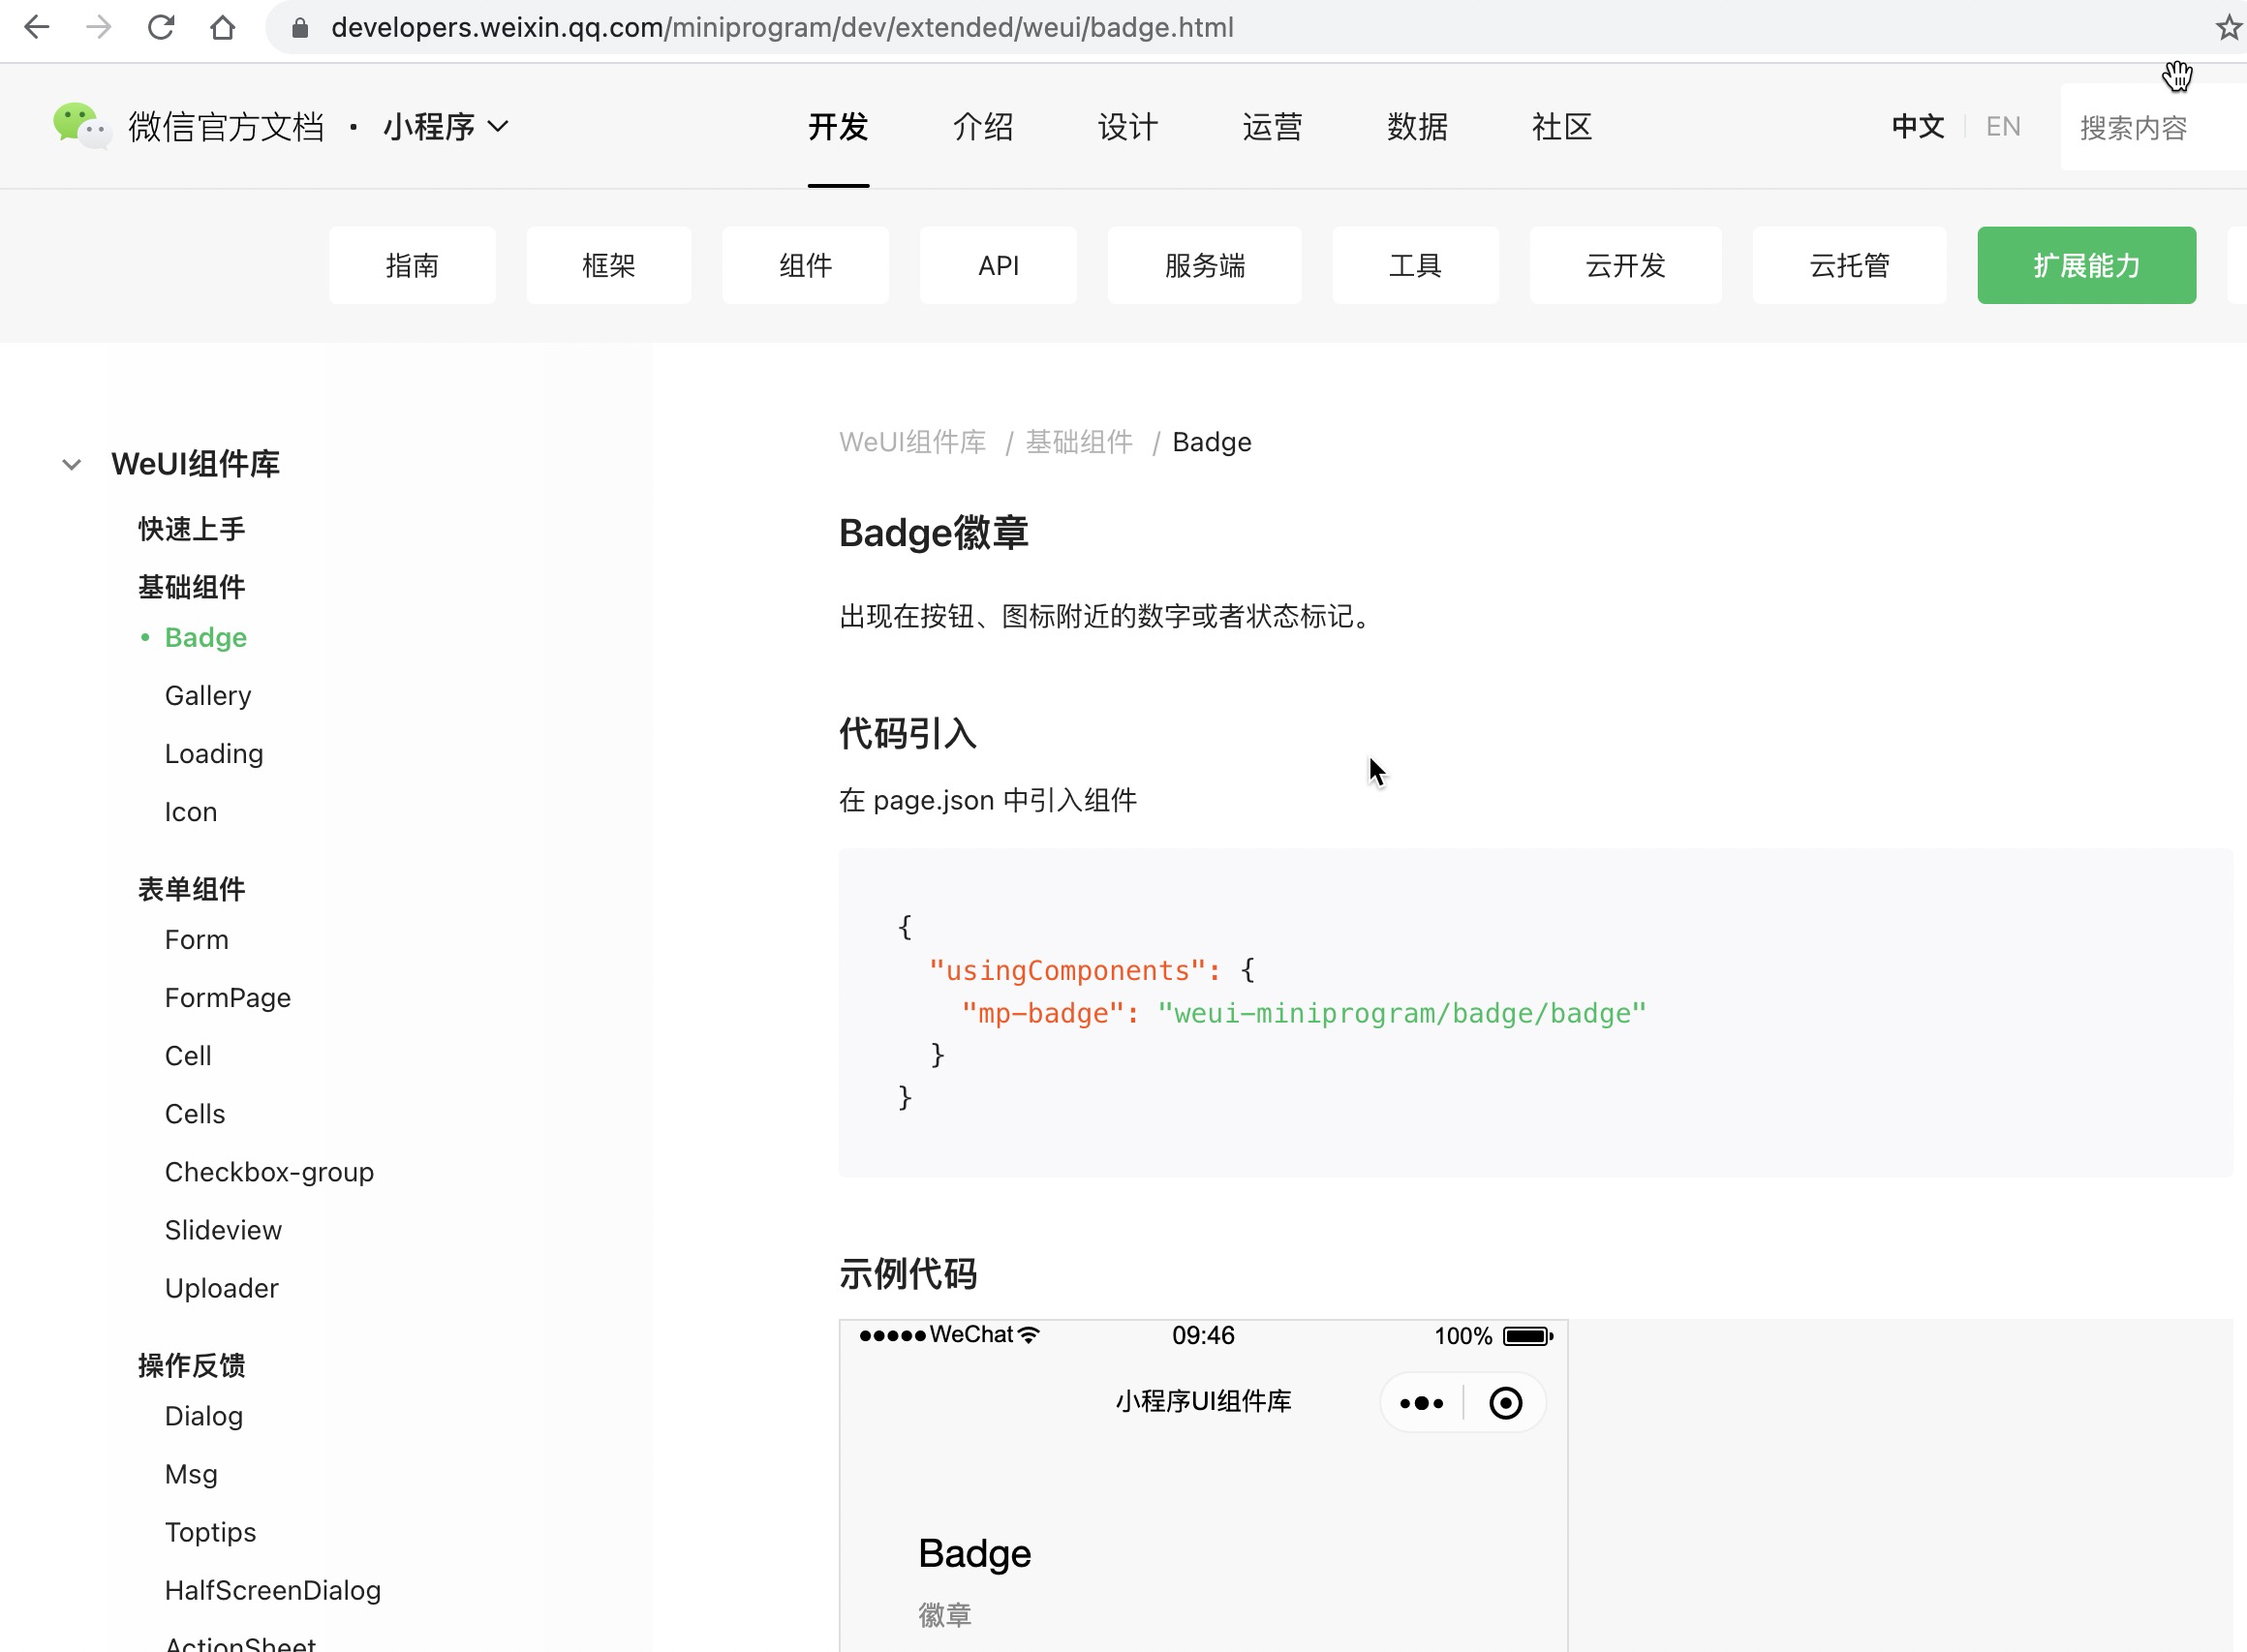Click the WeChat logo icon
Screen dimensions: 2247x1652
[80, 126]
